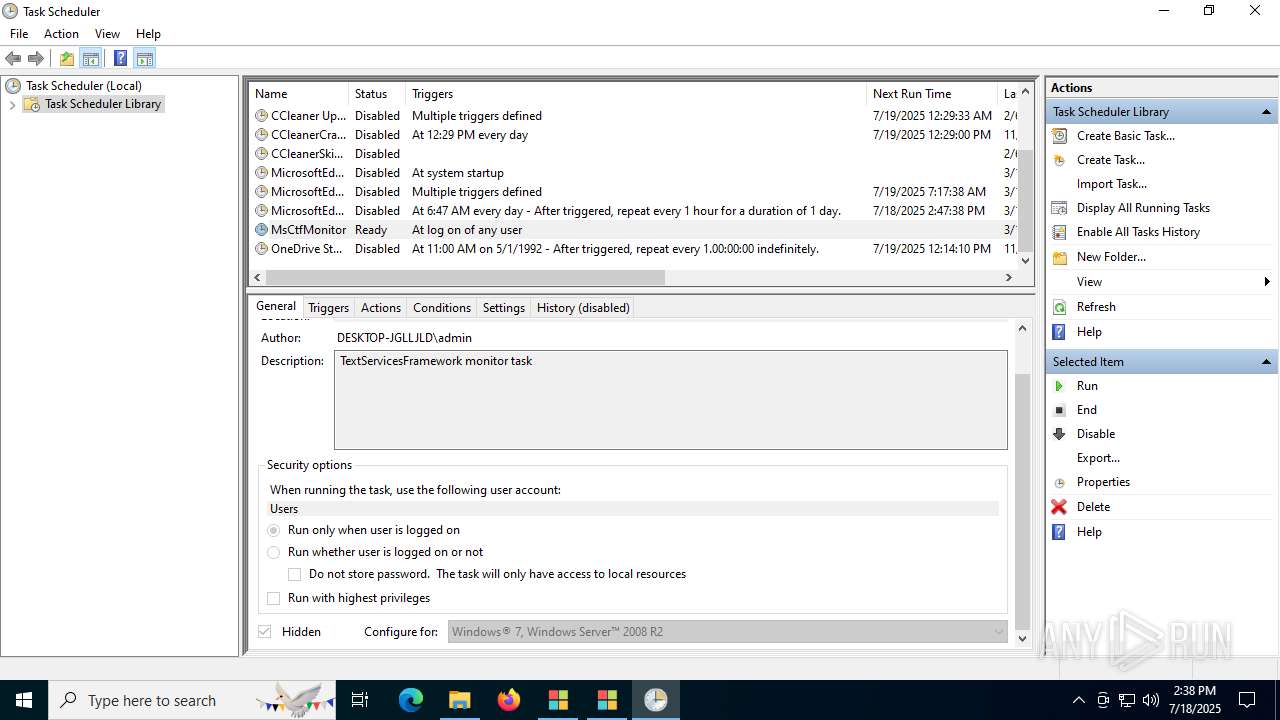Screen dimensions: 1280x720
Task: Open Firefox from taskbar
Action: tap(509, 700)
